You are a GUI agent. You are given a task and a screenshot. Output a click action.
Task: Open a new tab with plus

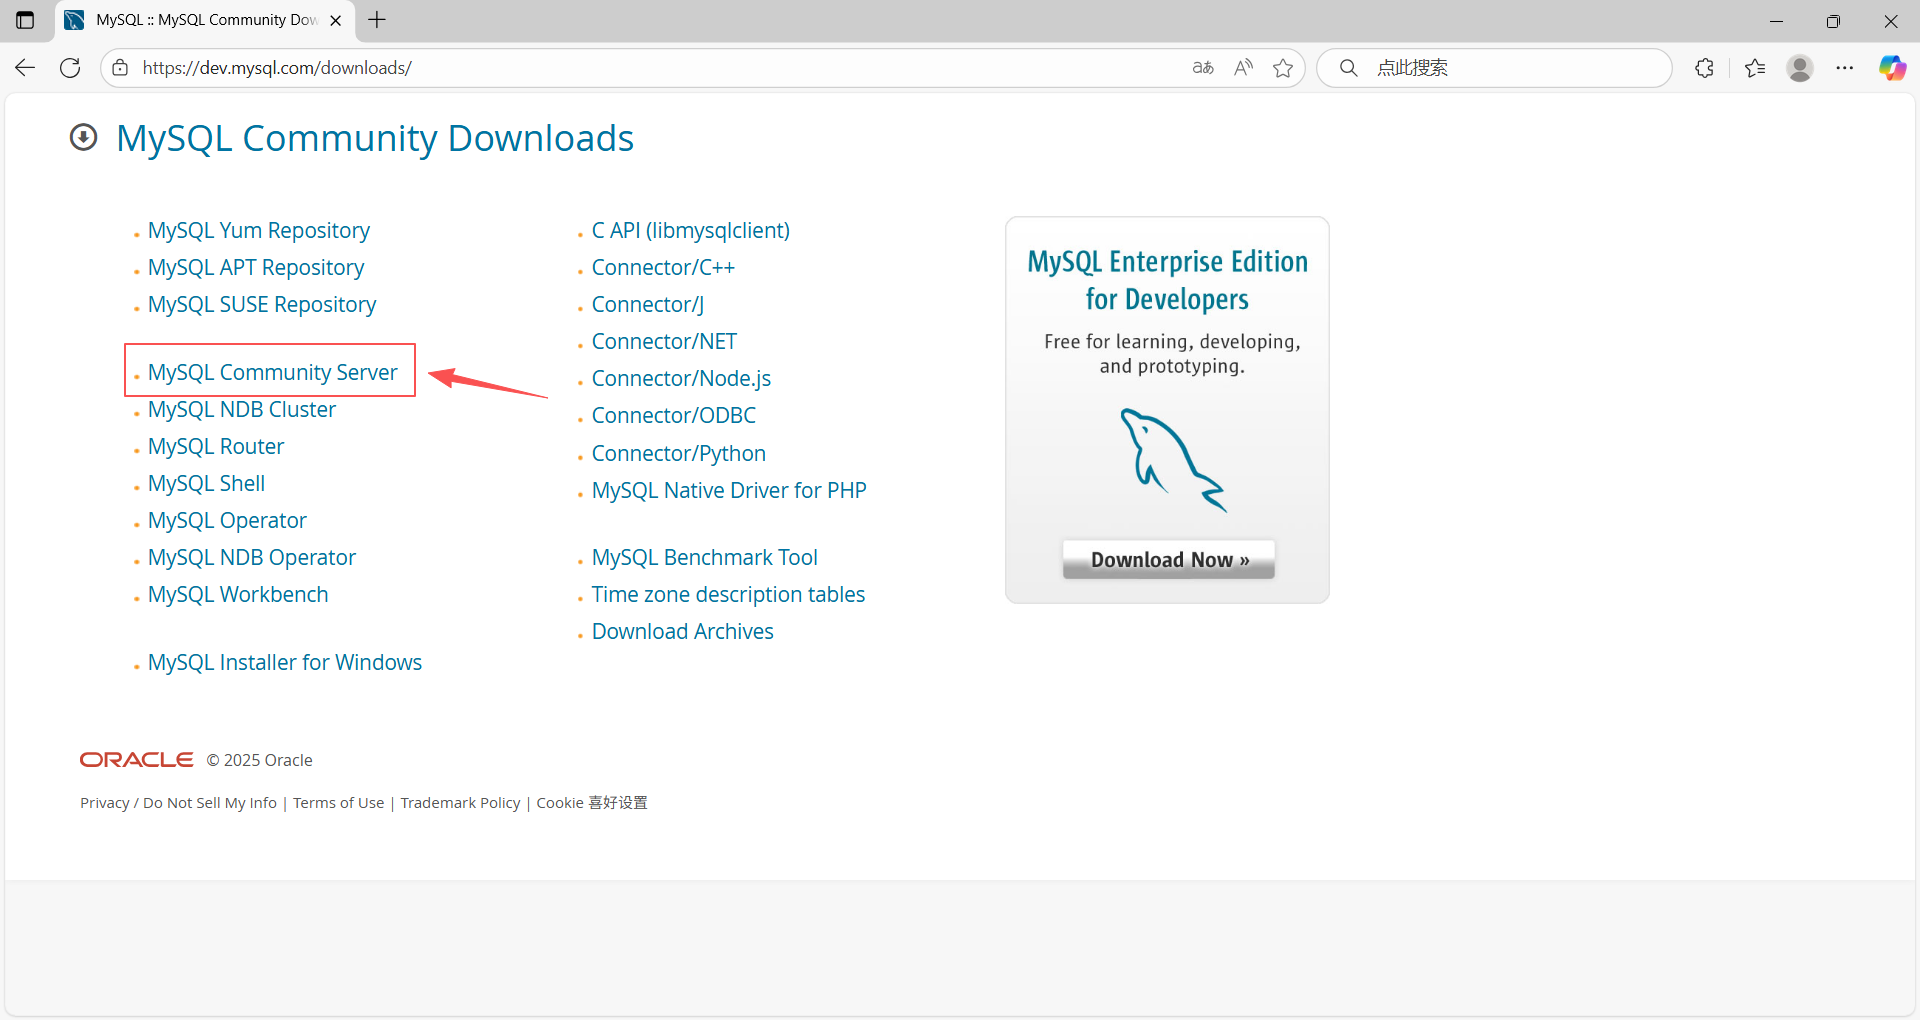click(x=377, y=20)
